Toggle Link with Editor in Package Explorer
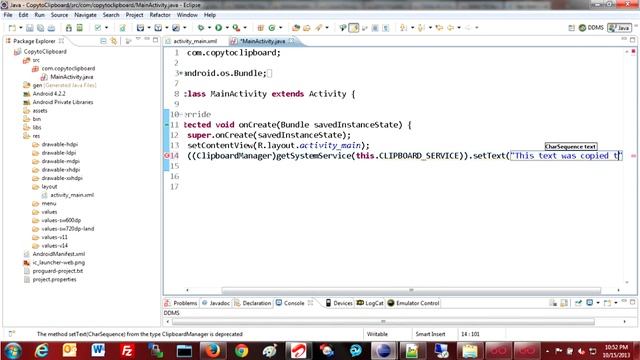 point(113,41)
